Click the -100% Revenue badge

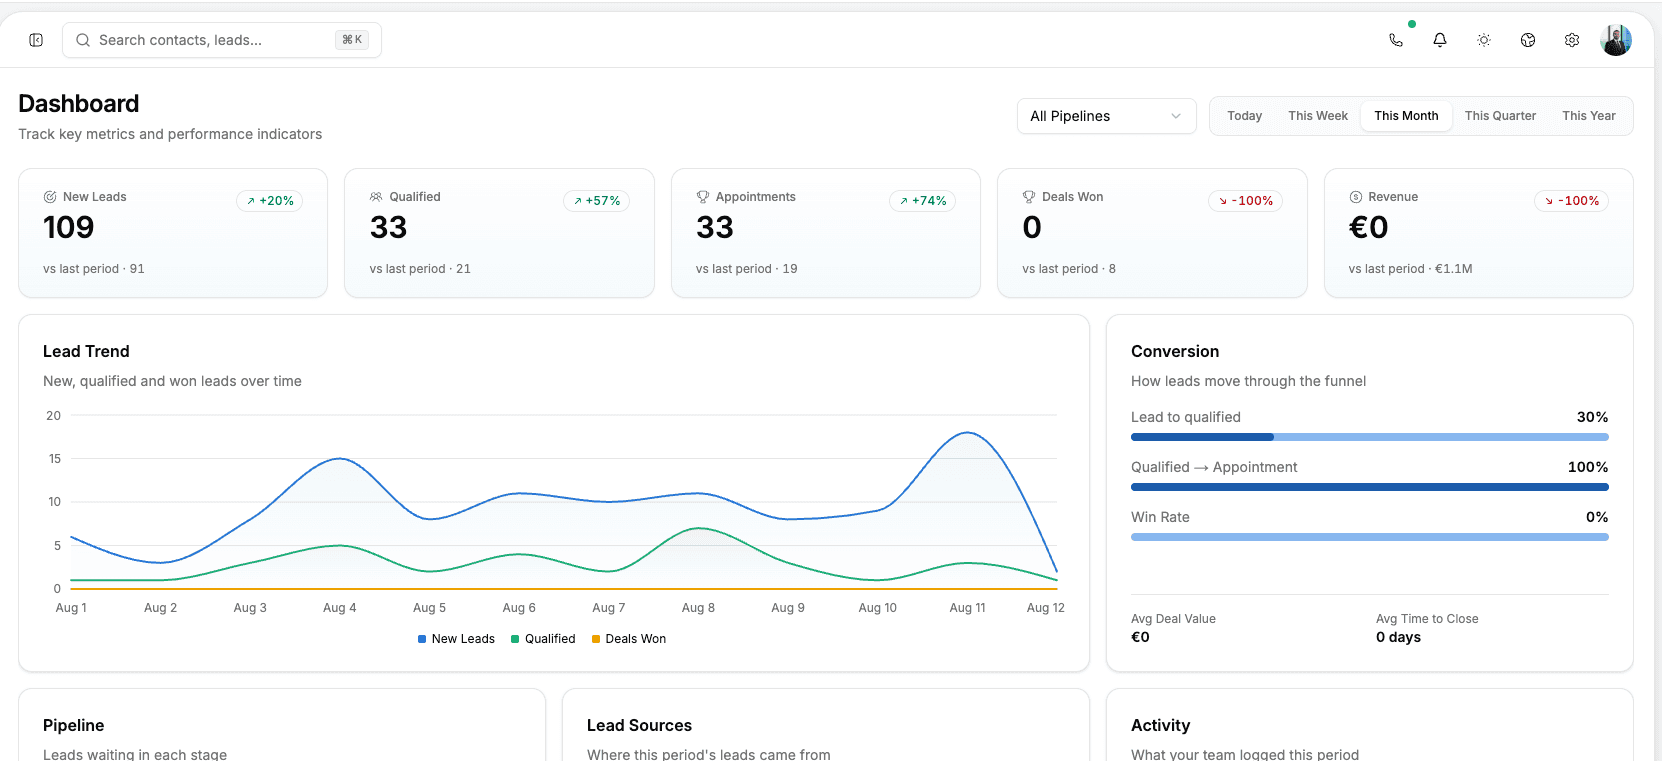pyautogui.click(x=1572, y=201)
